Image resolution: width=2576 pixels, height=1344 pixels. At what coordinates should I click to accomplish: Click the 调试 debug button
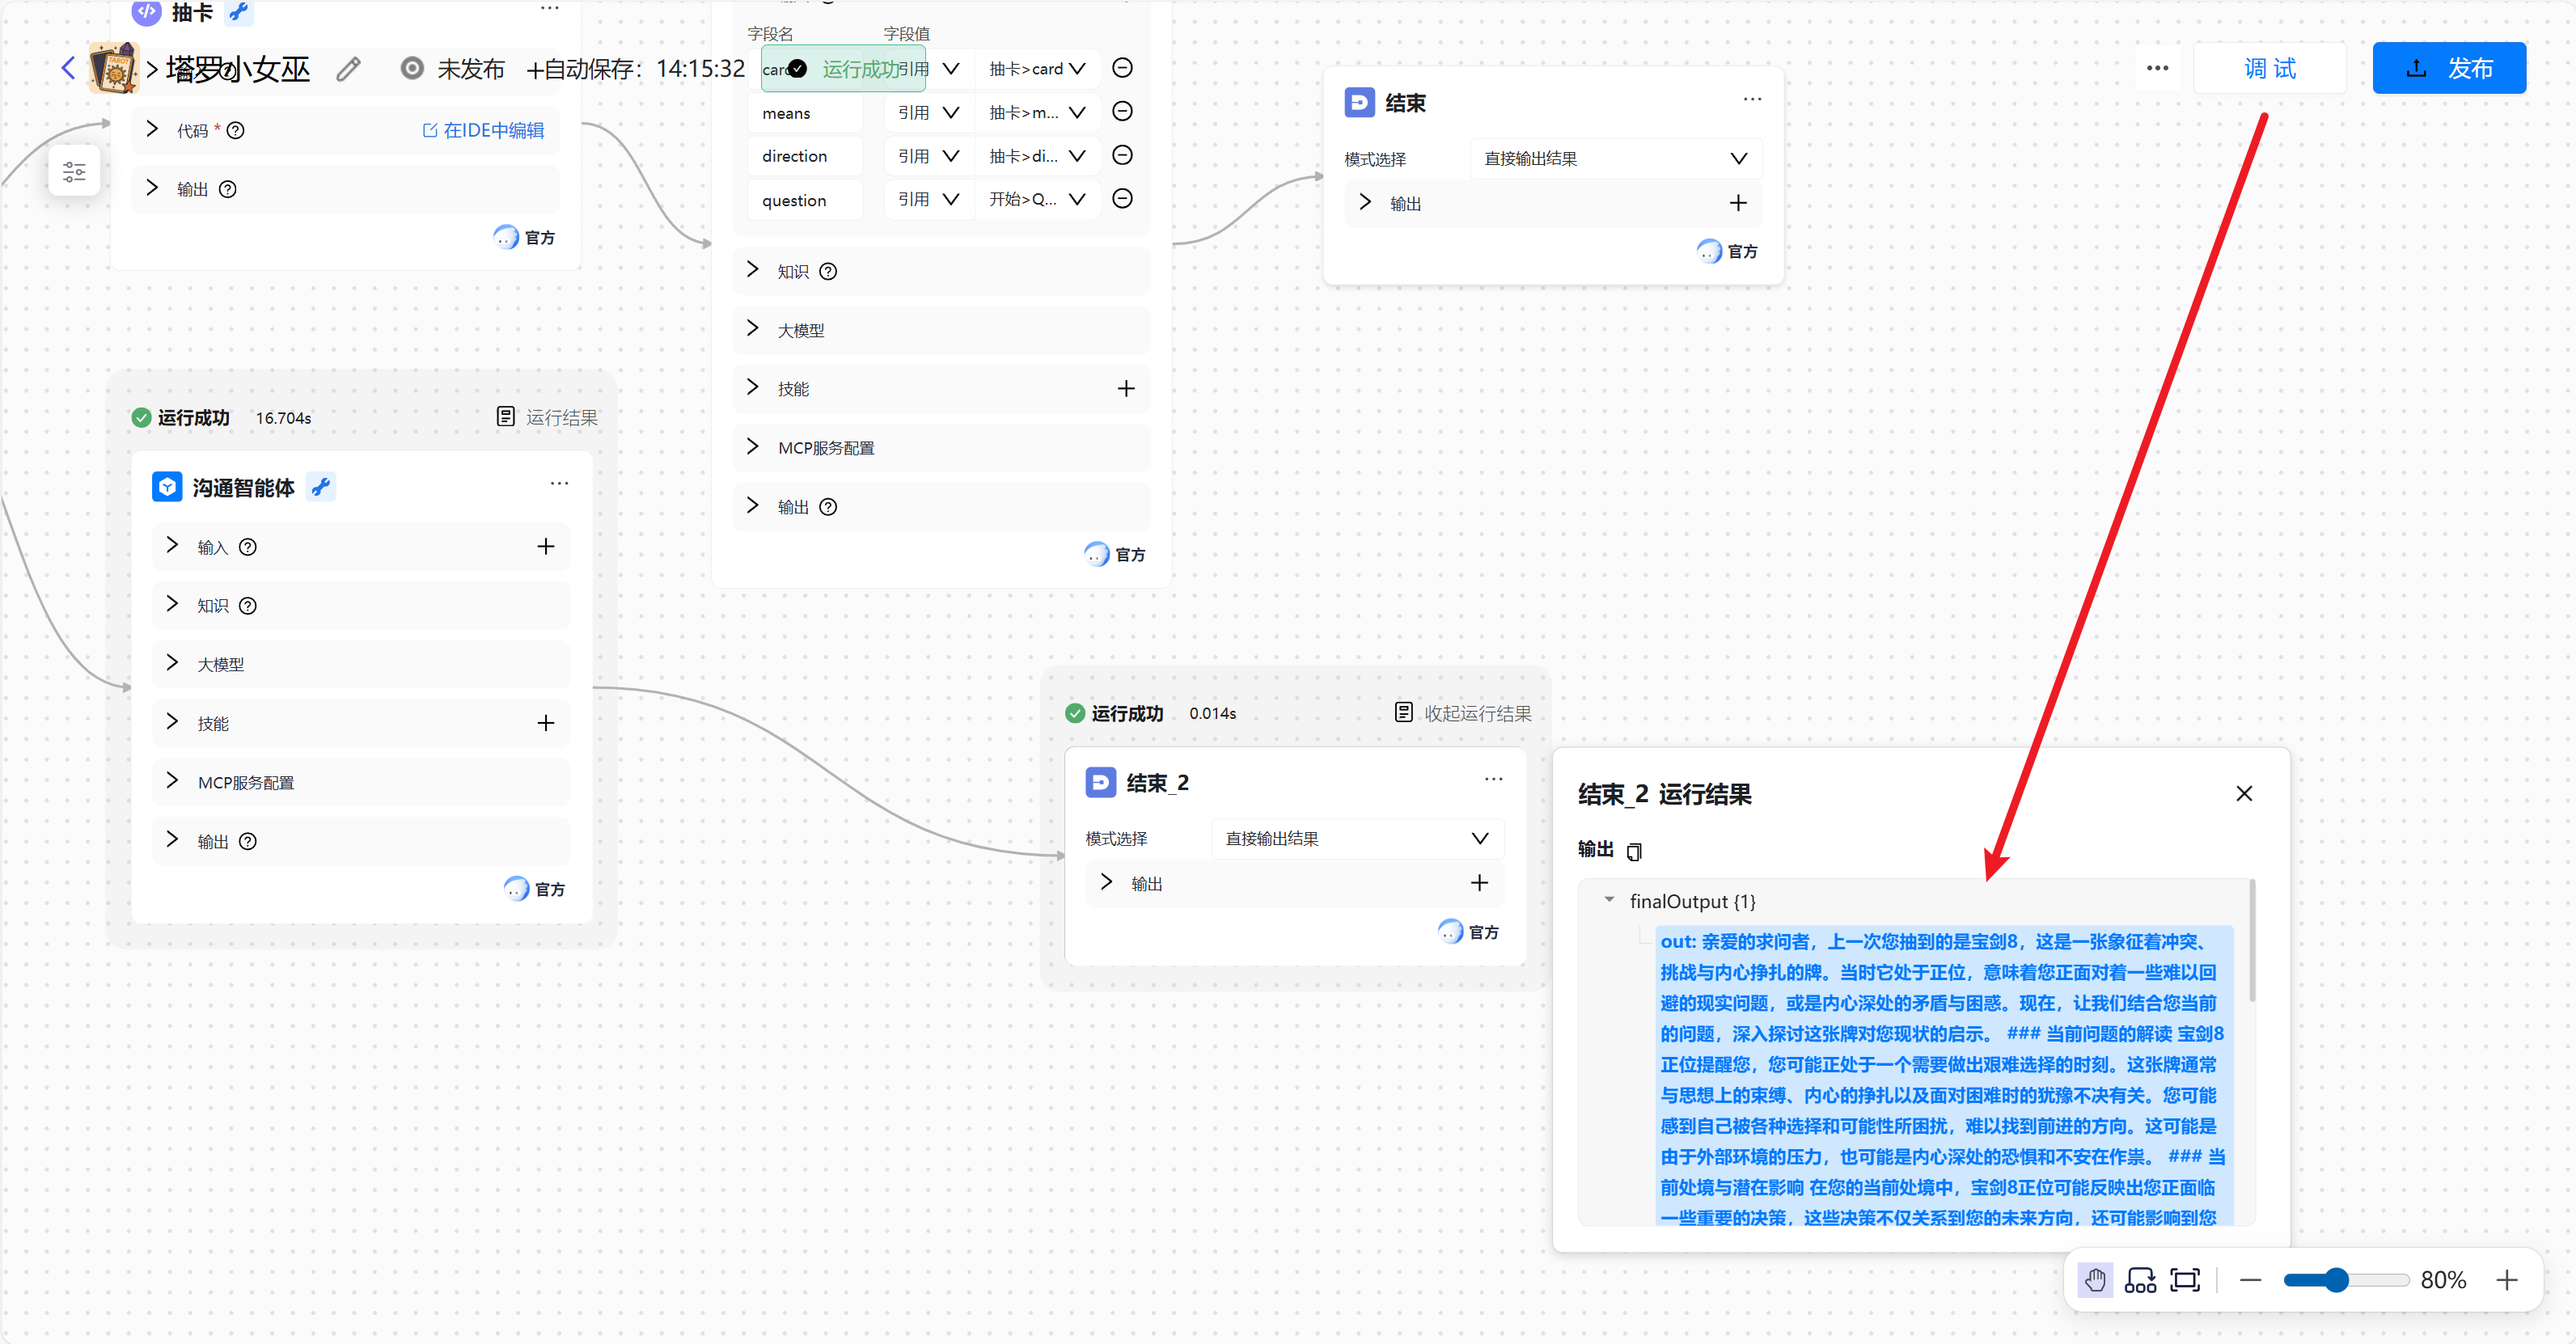click(2269, 68)
